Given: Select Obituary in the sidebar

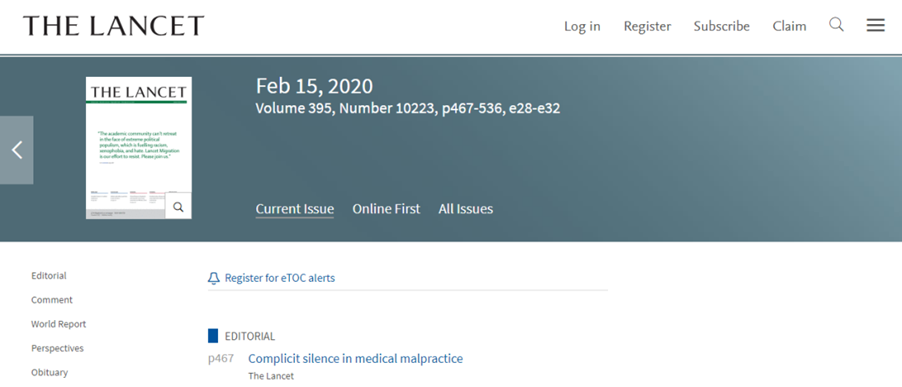Looking at the screenshot, I should click(49, 372).
